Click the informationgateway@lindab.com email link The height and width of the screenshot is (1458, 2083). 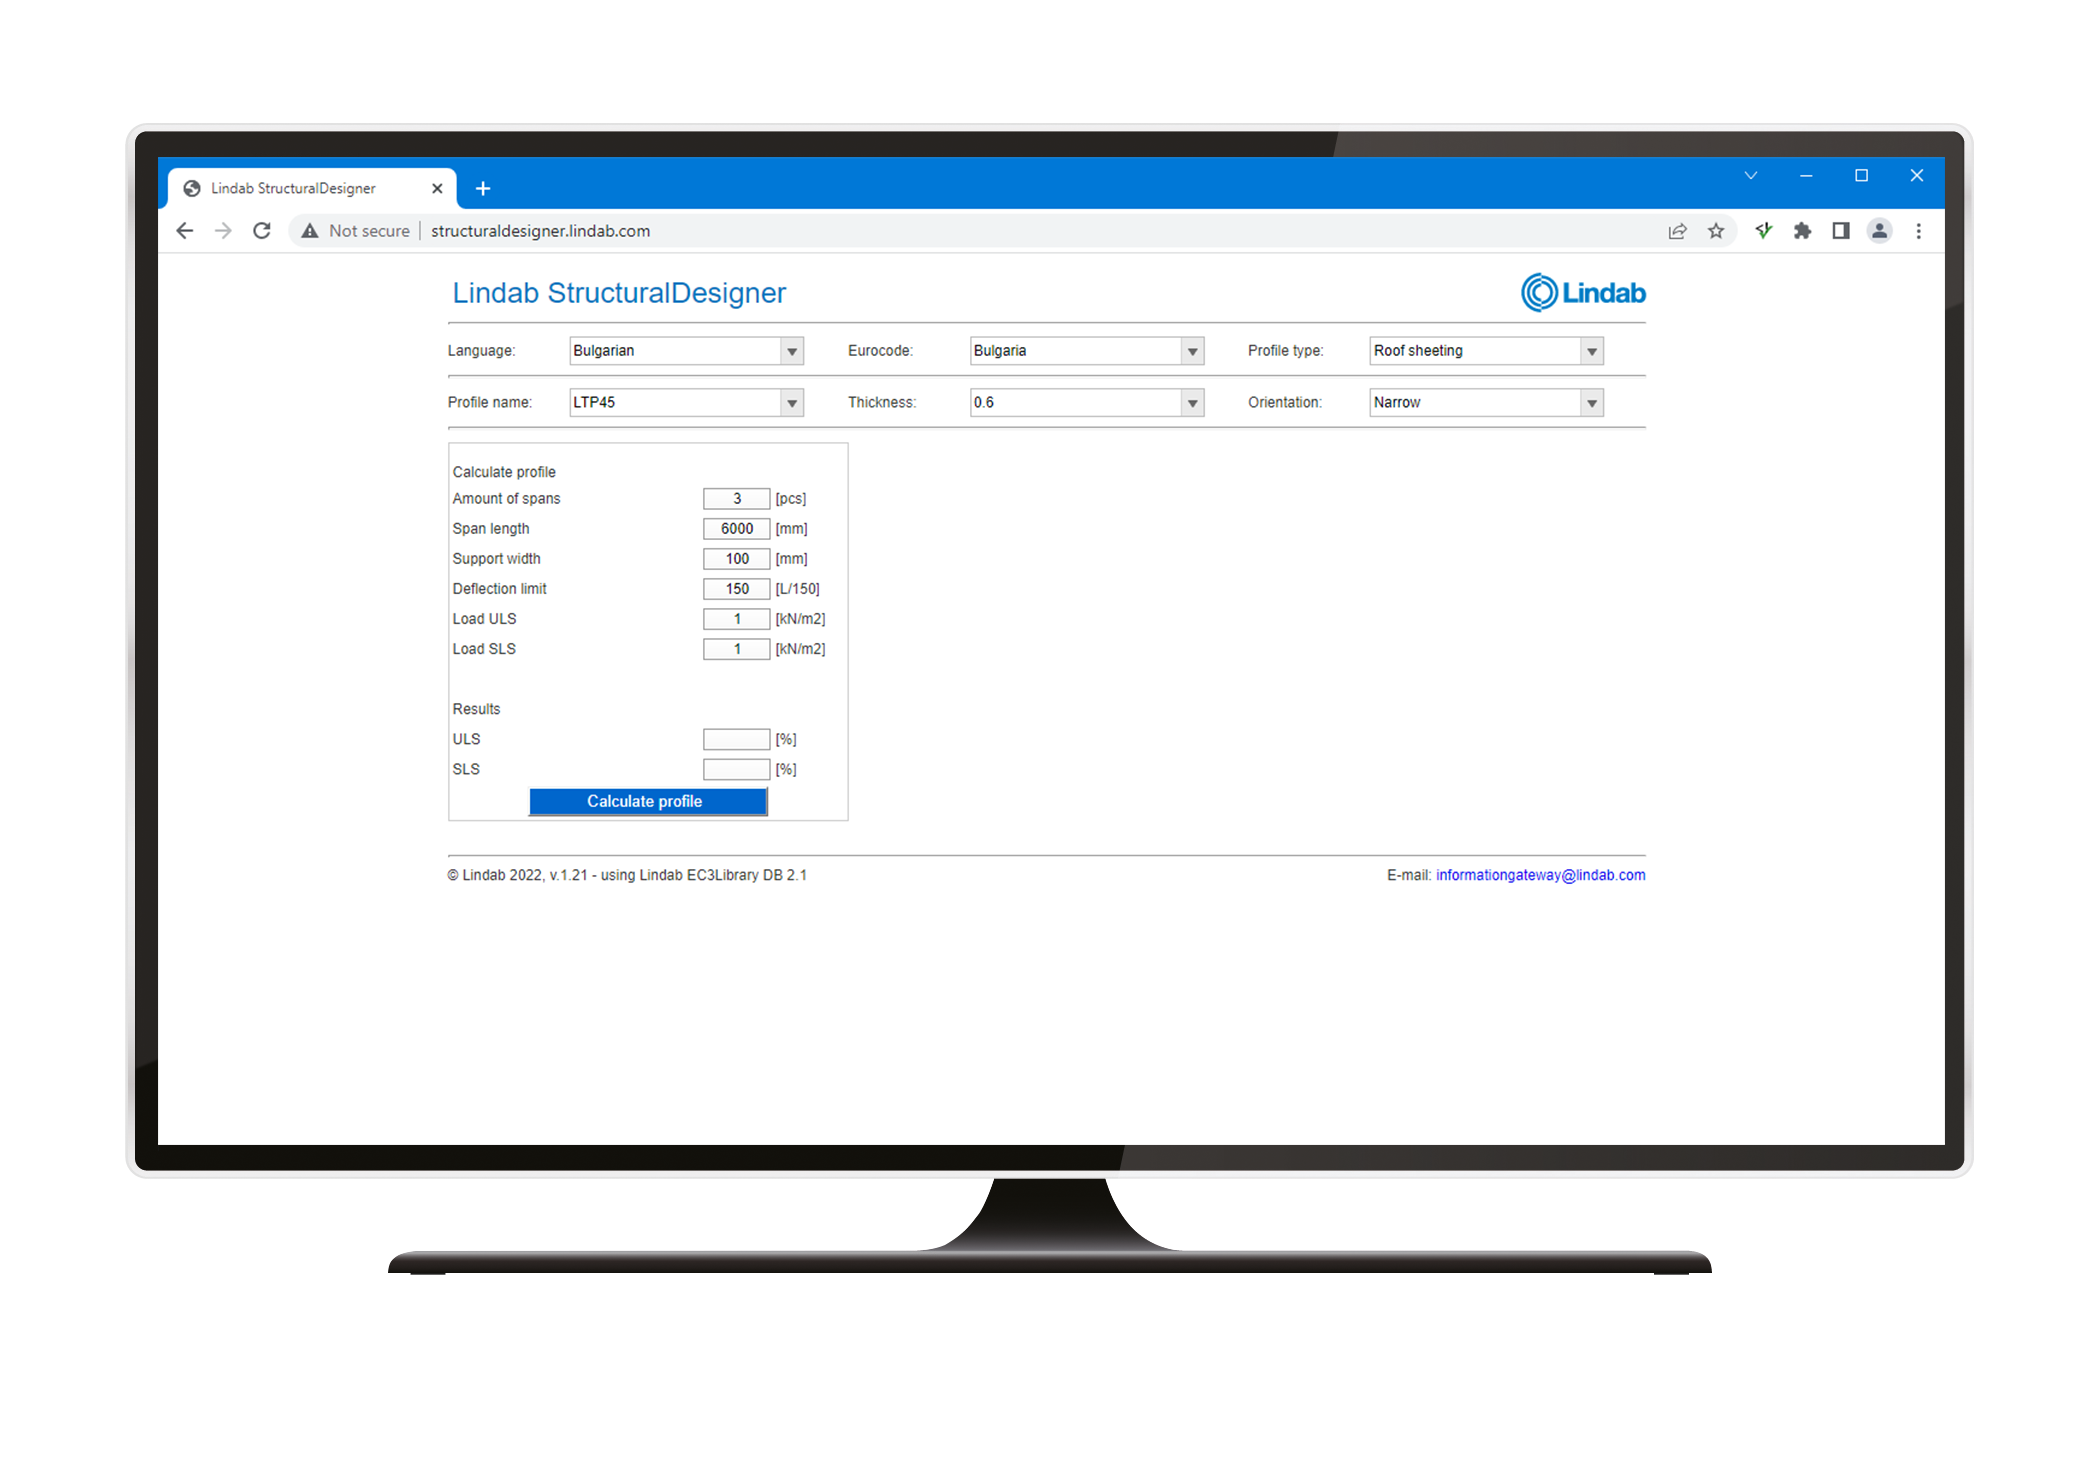click(1540, 875)
